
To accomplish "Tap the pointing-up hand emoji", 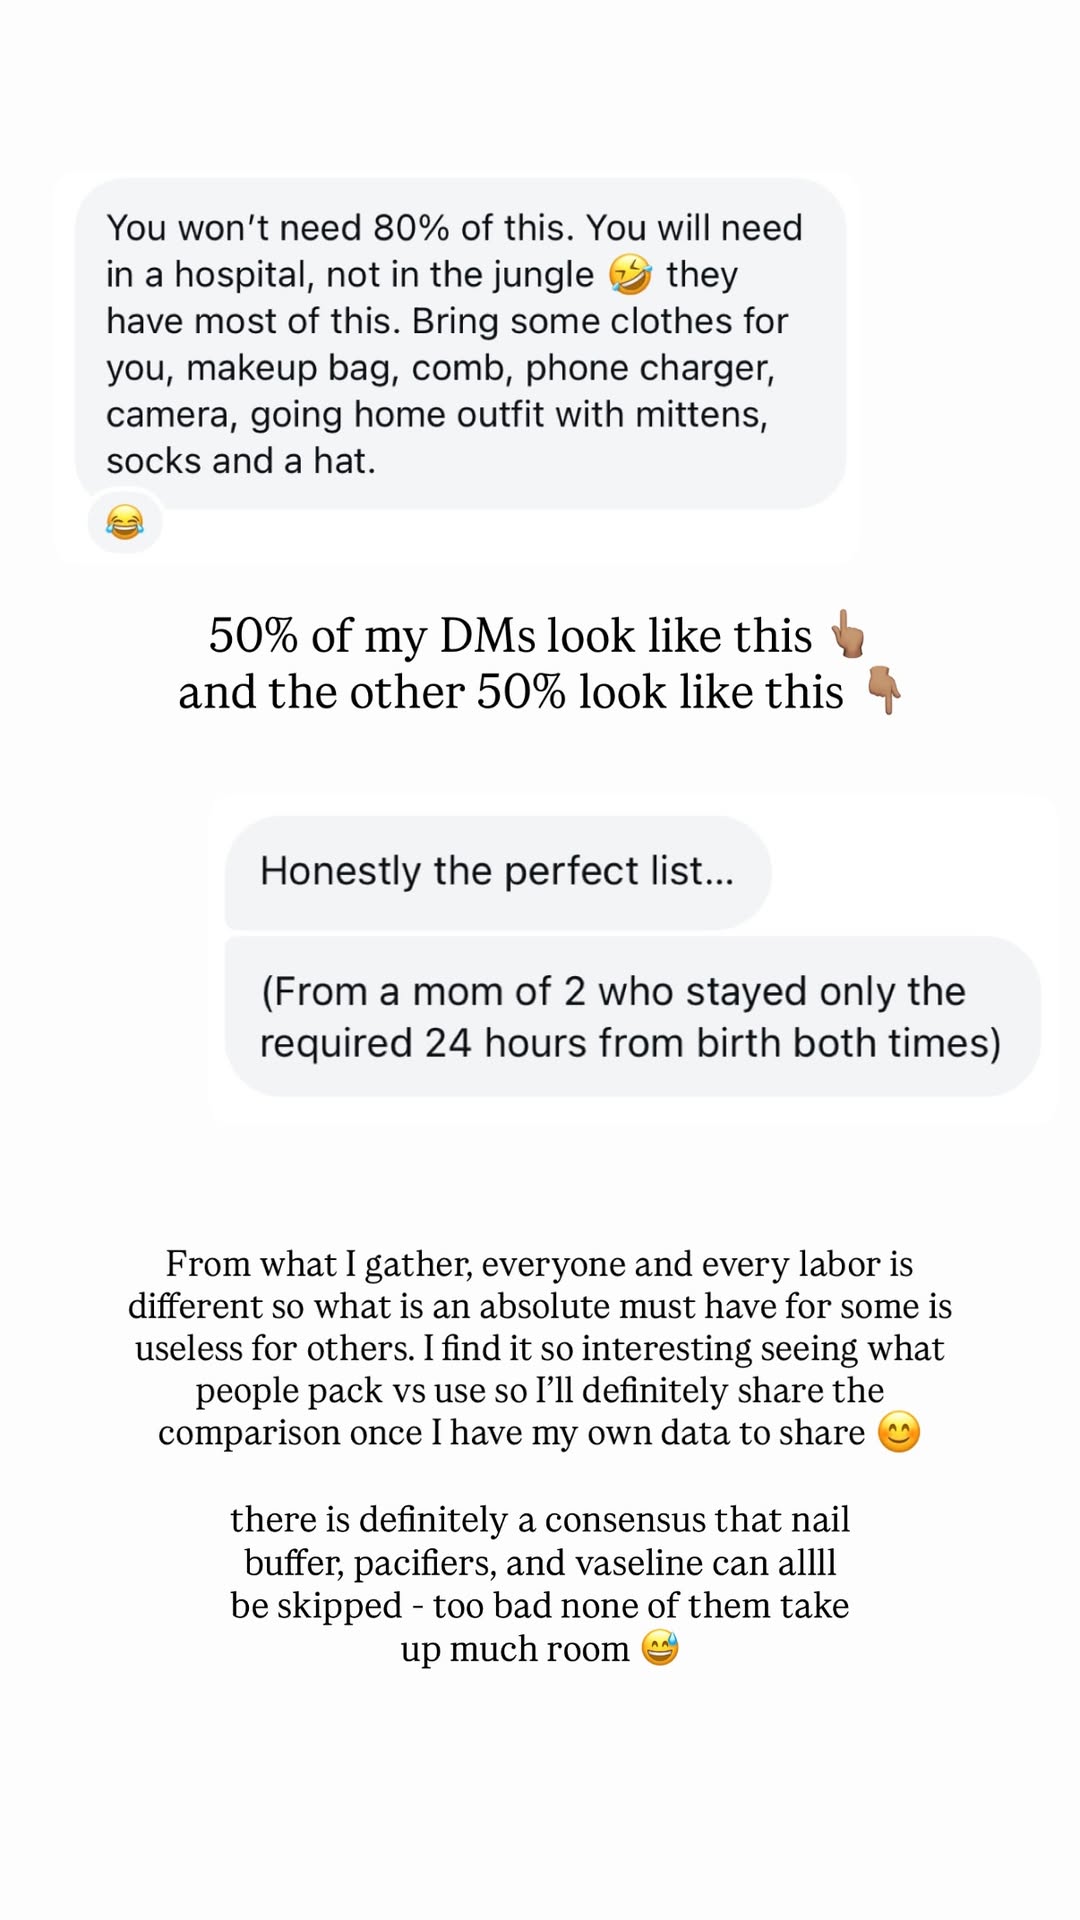I will [x=848, y=634].
